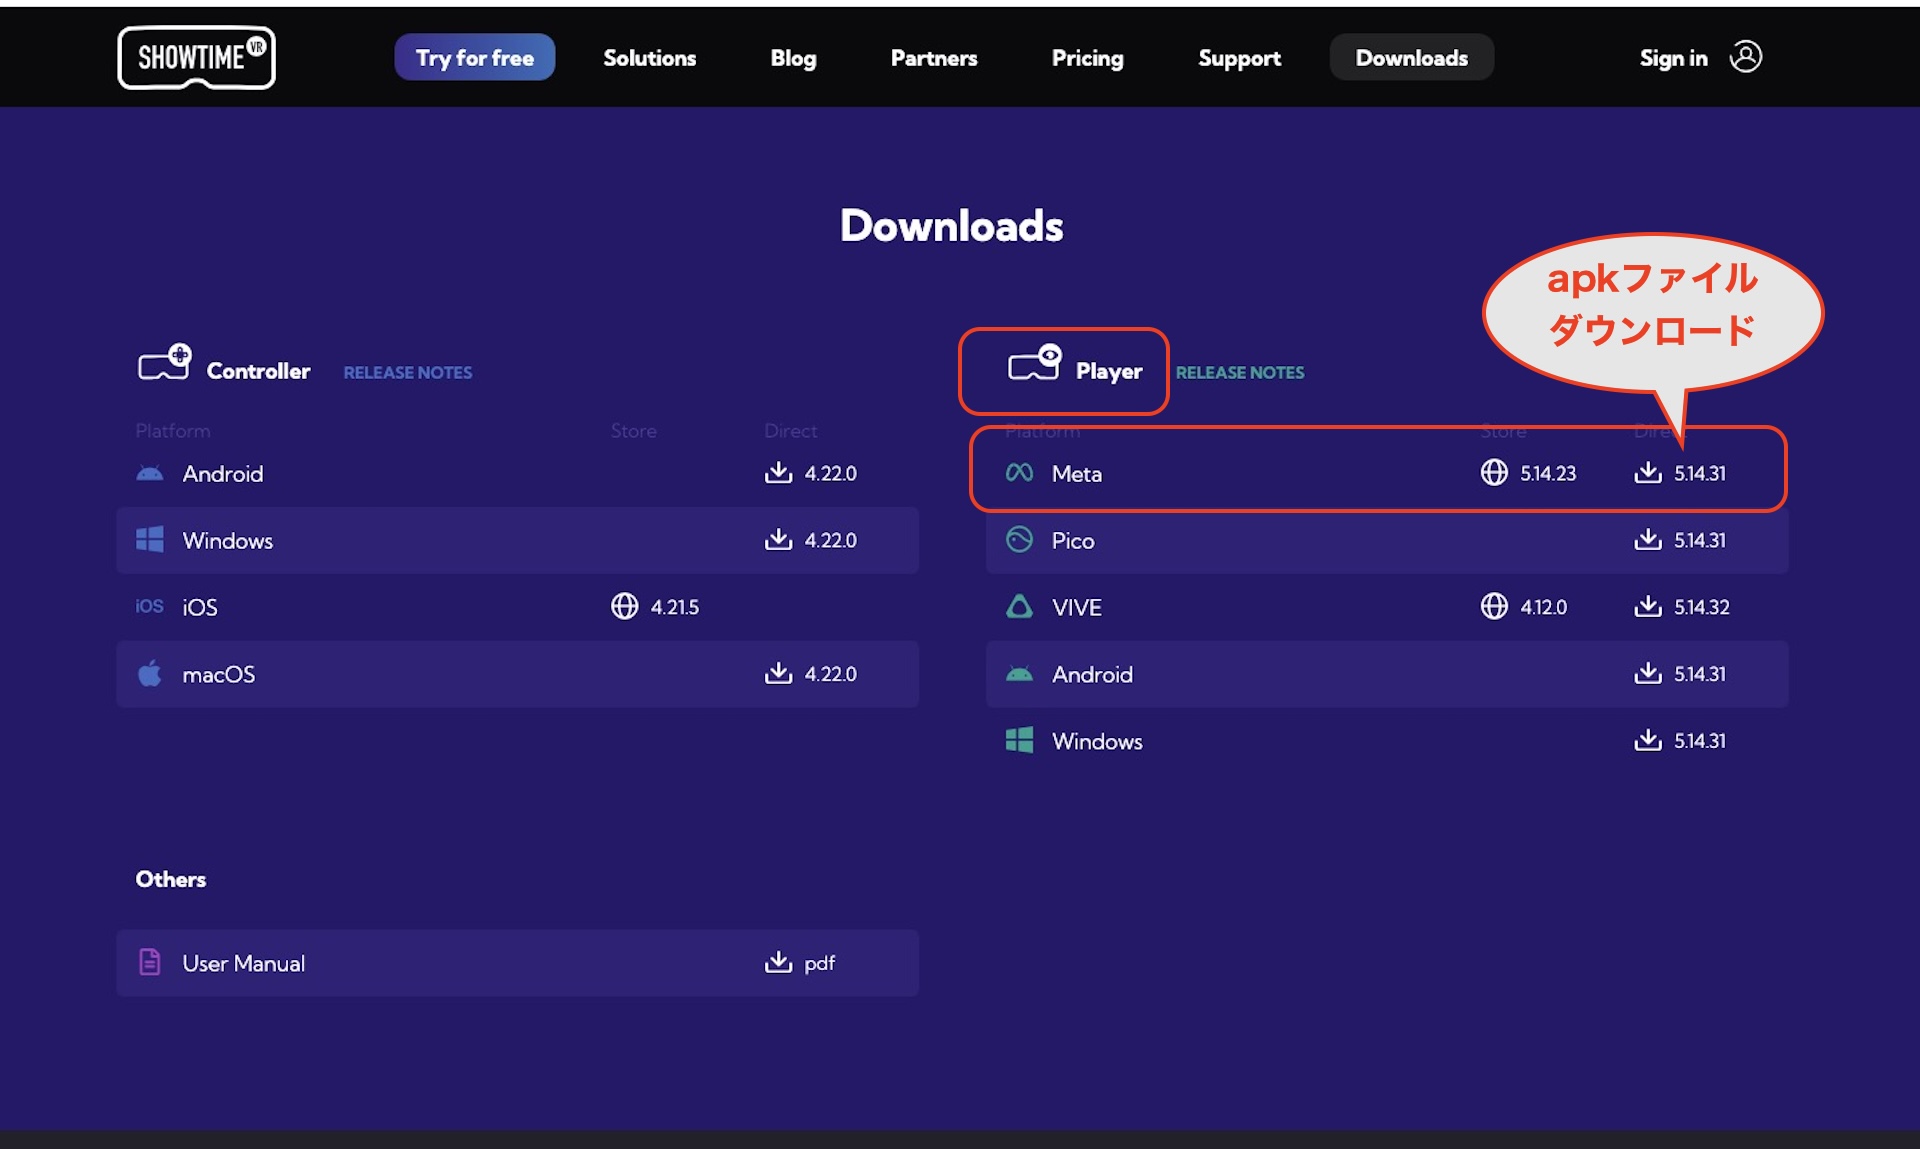Viewport: 1920px width, 1149px height.
Task: Click the Showtime VR logo
Action: point(196,58)
